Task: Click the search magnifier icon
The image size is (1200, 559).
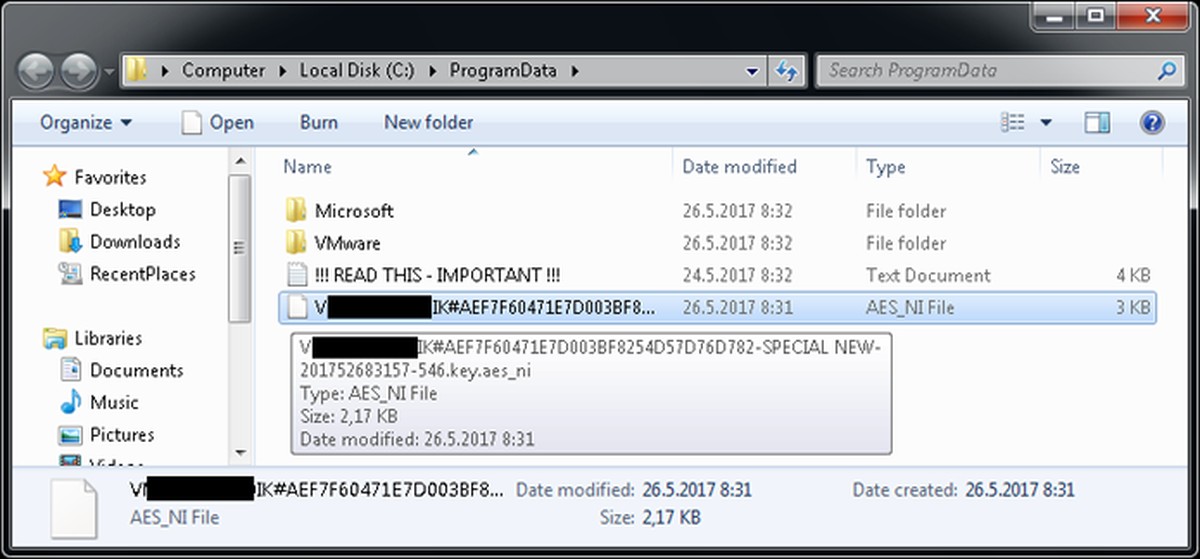Action: tap(1167, 71)
